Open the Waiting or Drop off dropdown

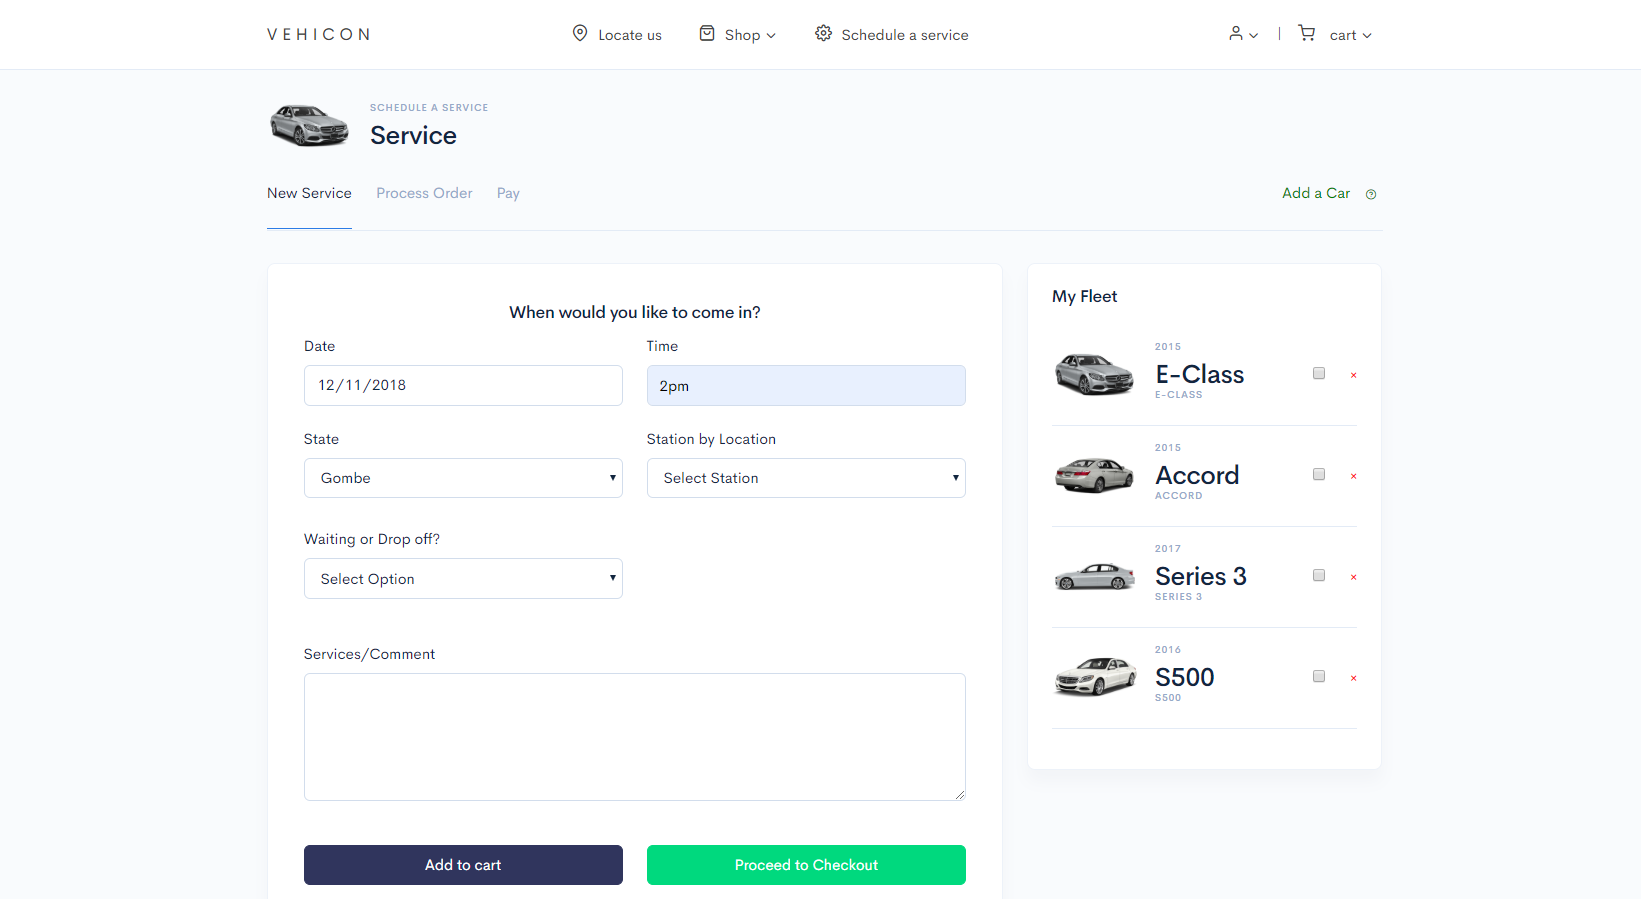[463, 579]
